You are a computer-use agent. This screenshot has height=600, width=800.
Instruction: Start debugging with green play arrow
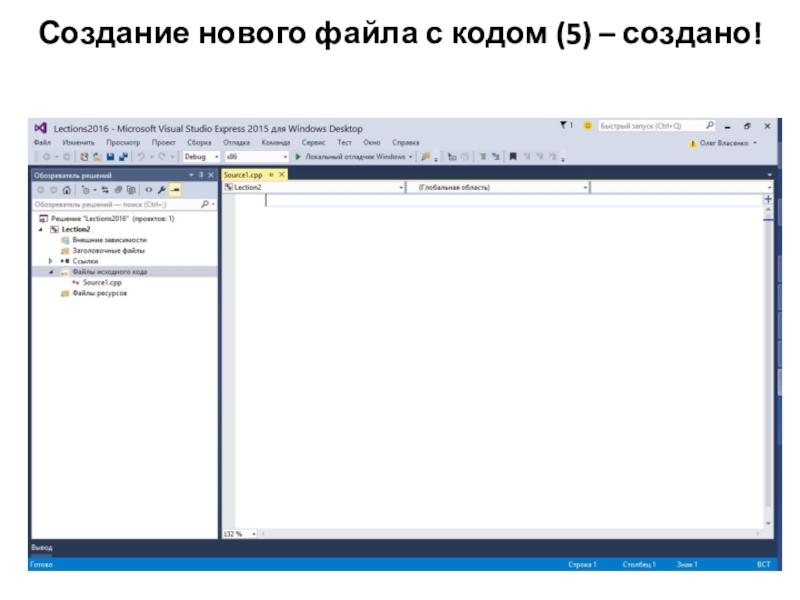(298, 157)
